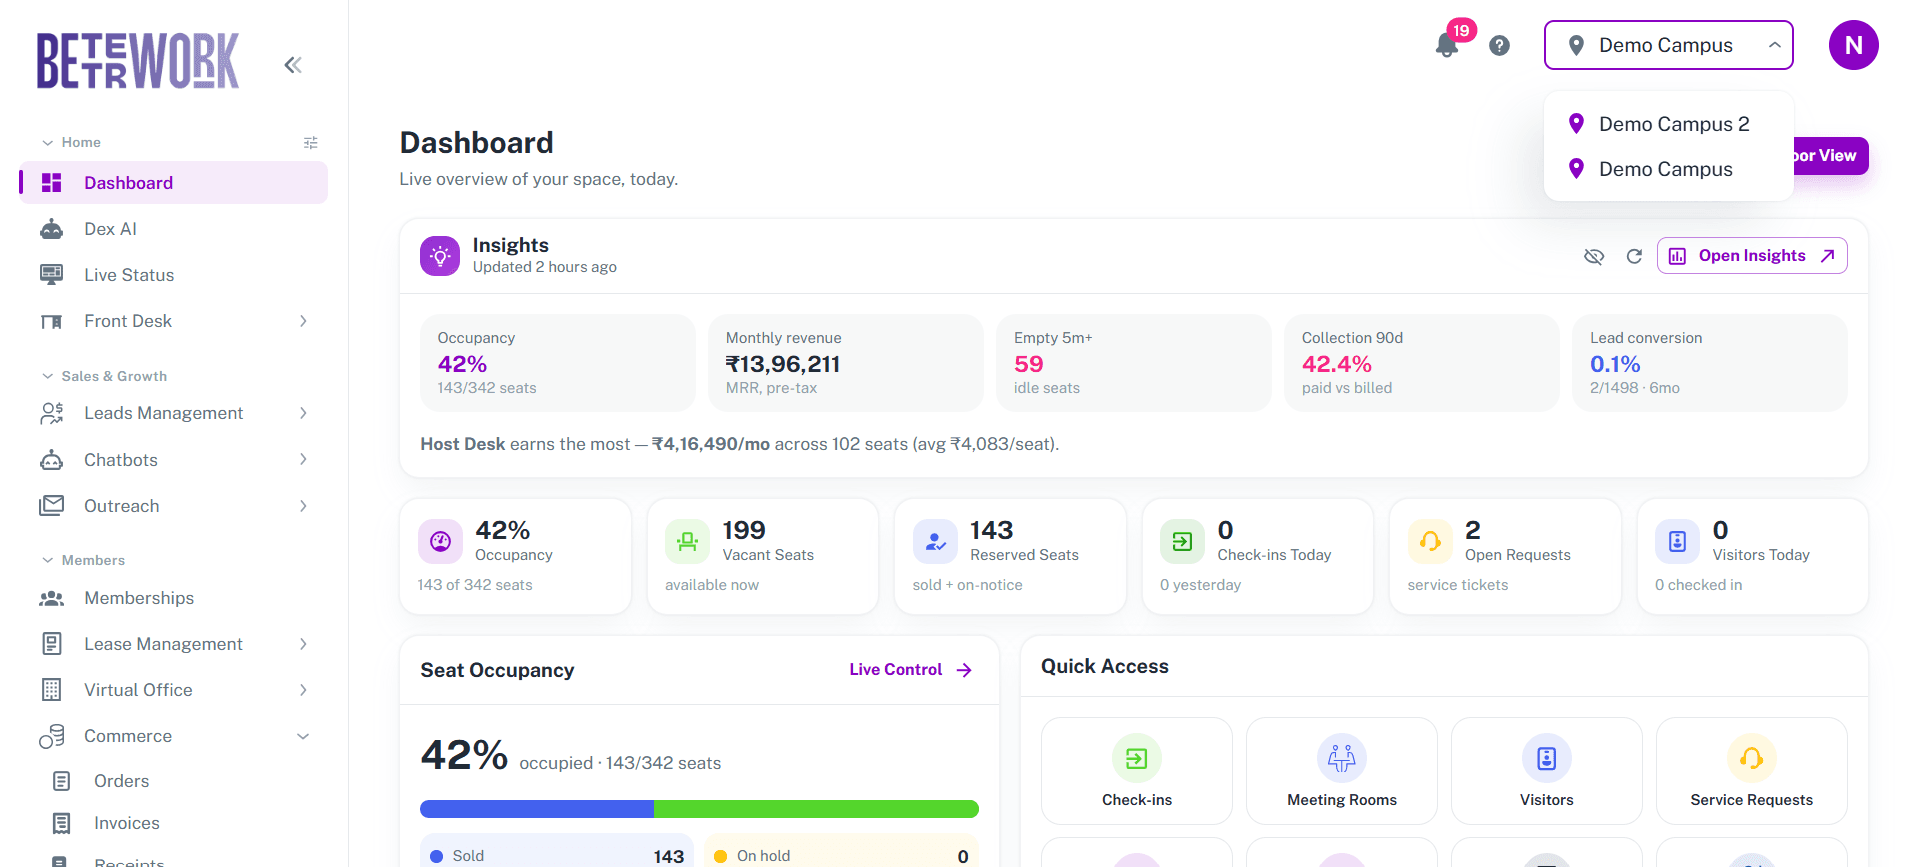Click the partially hidden Floor View button
Viewport: 1917px width, 867px height.
(1830, 156)
